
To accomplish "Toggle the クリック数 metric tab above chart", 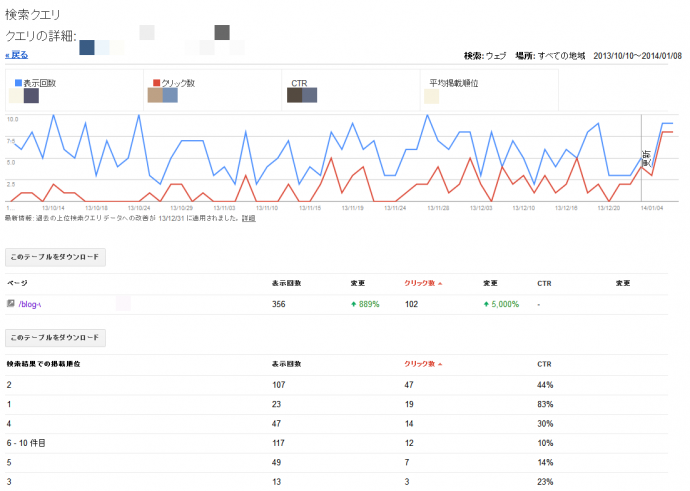I will click(213, 90).
